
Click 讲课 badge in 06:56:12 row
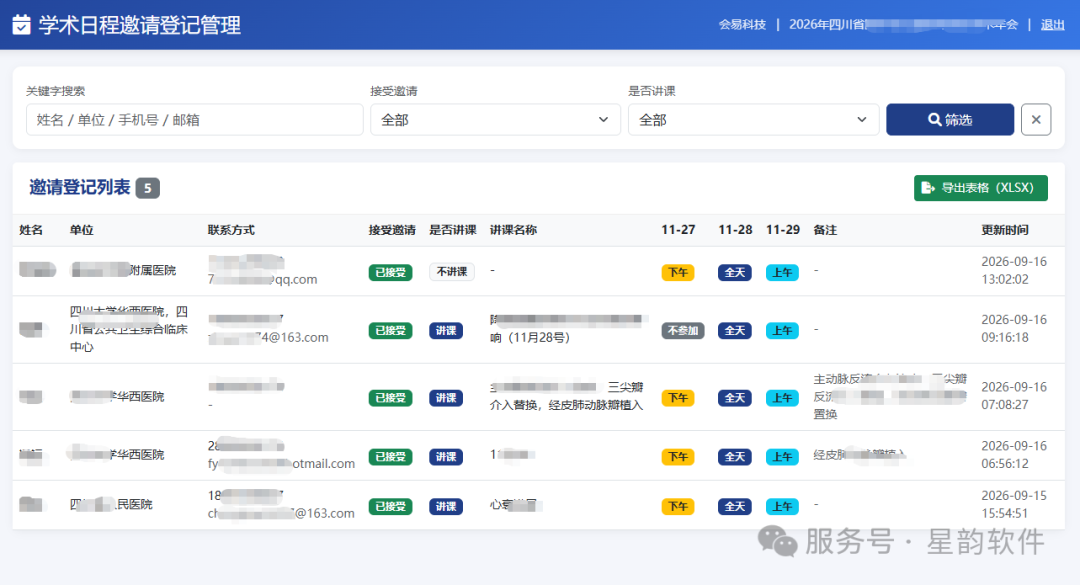pyautogui.click(x=446, y=457)
